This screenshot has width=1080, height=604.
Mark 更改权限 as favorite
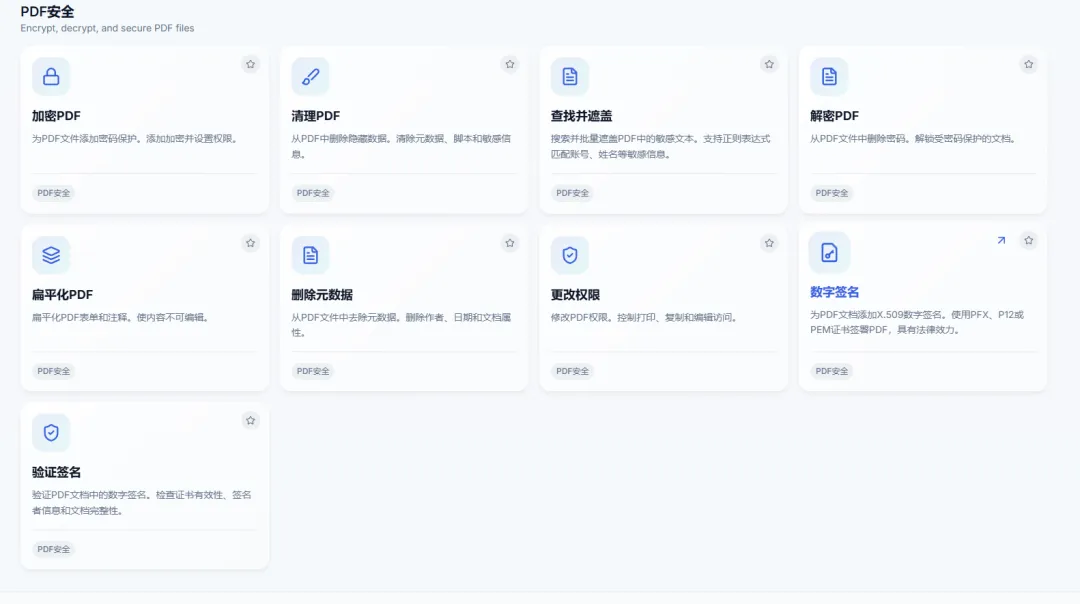click(769, 243)
